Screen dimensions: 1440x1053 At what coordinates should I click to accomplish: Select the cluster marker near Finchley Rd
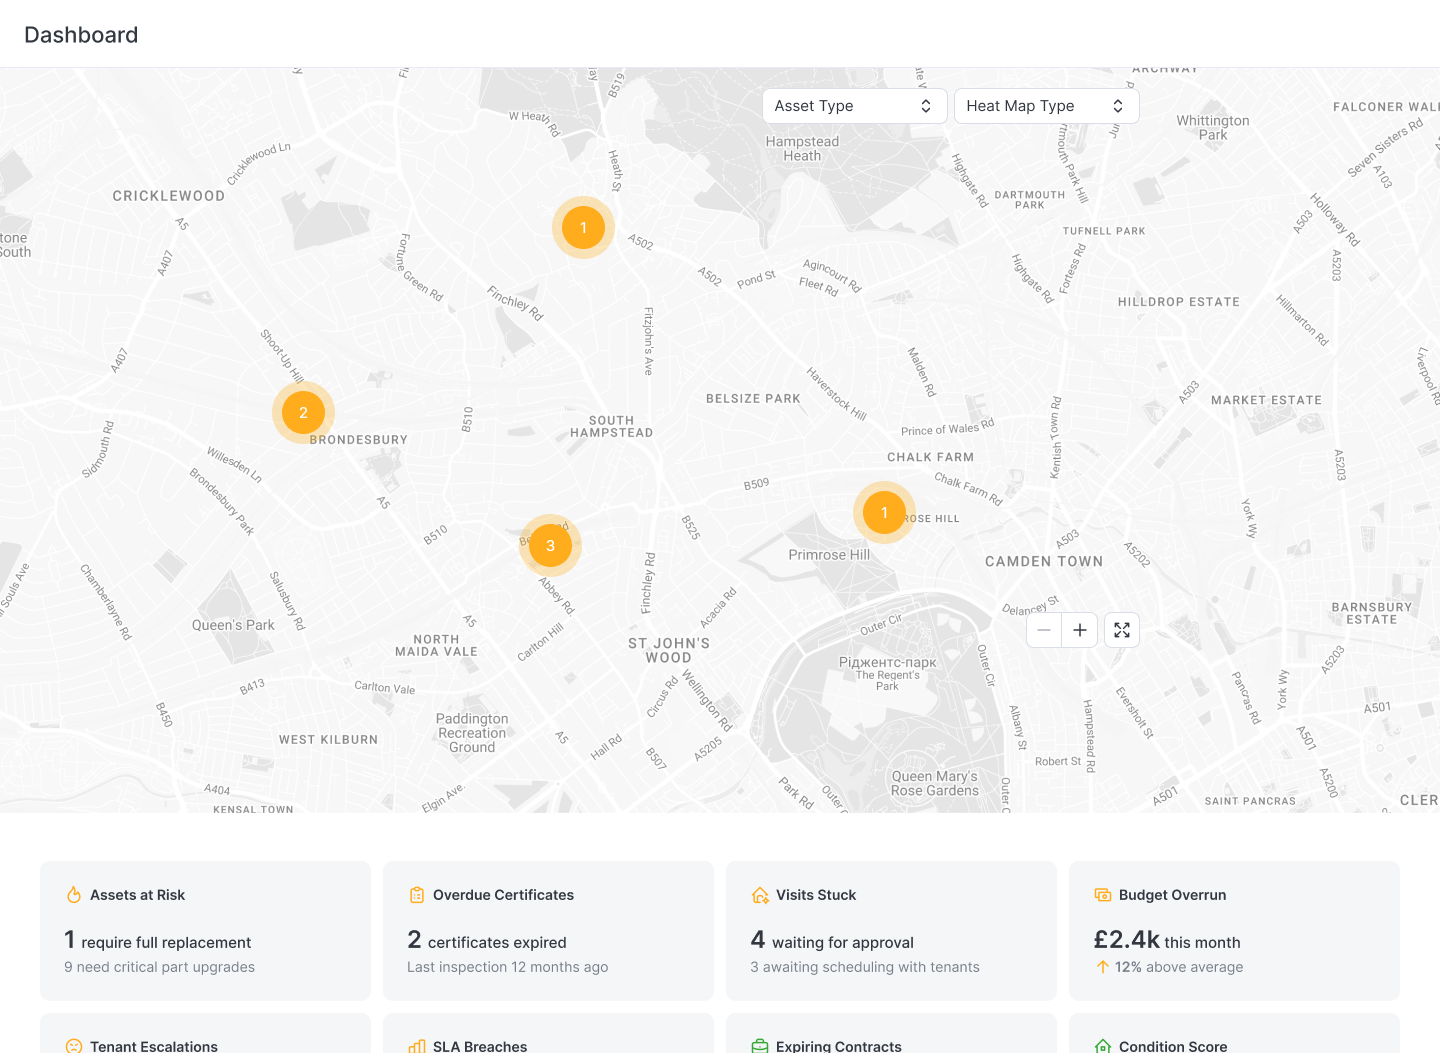point(583,228)
